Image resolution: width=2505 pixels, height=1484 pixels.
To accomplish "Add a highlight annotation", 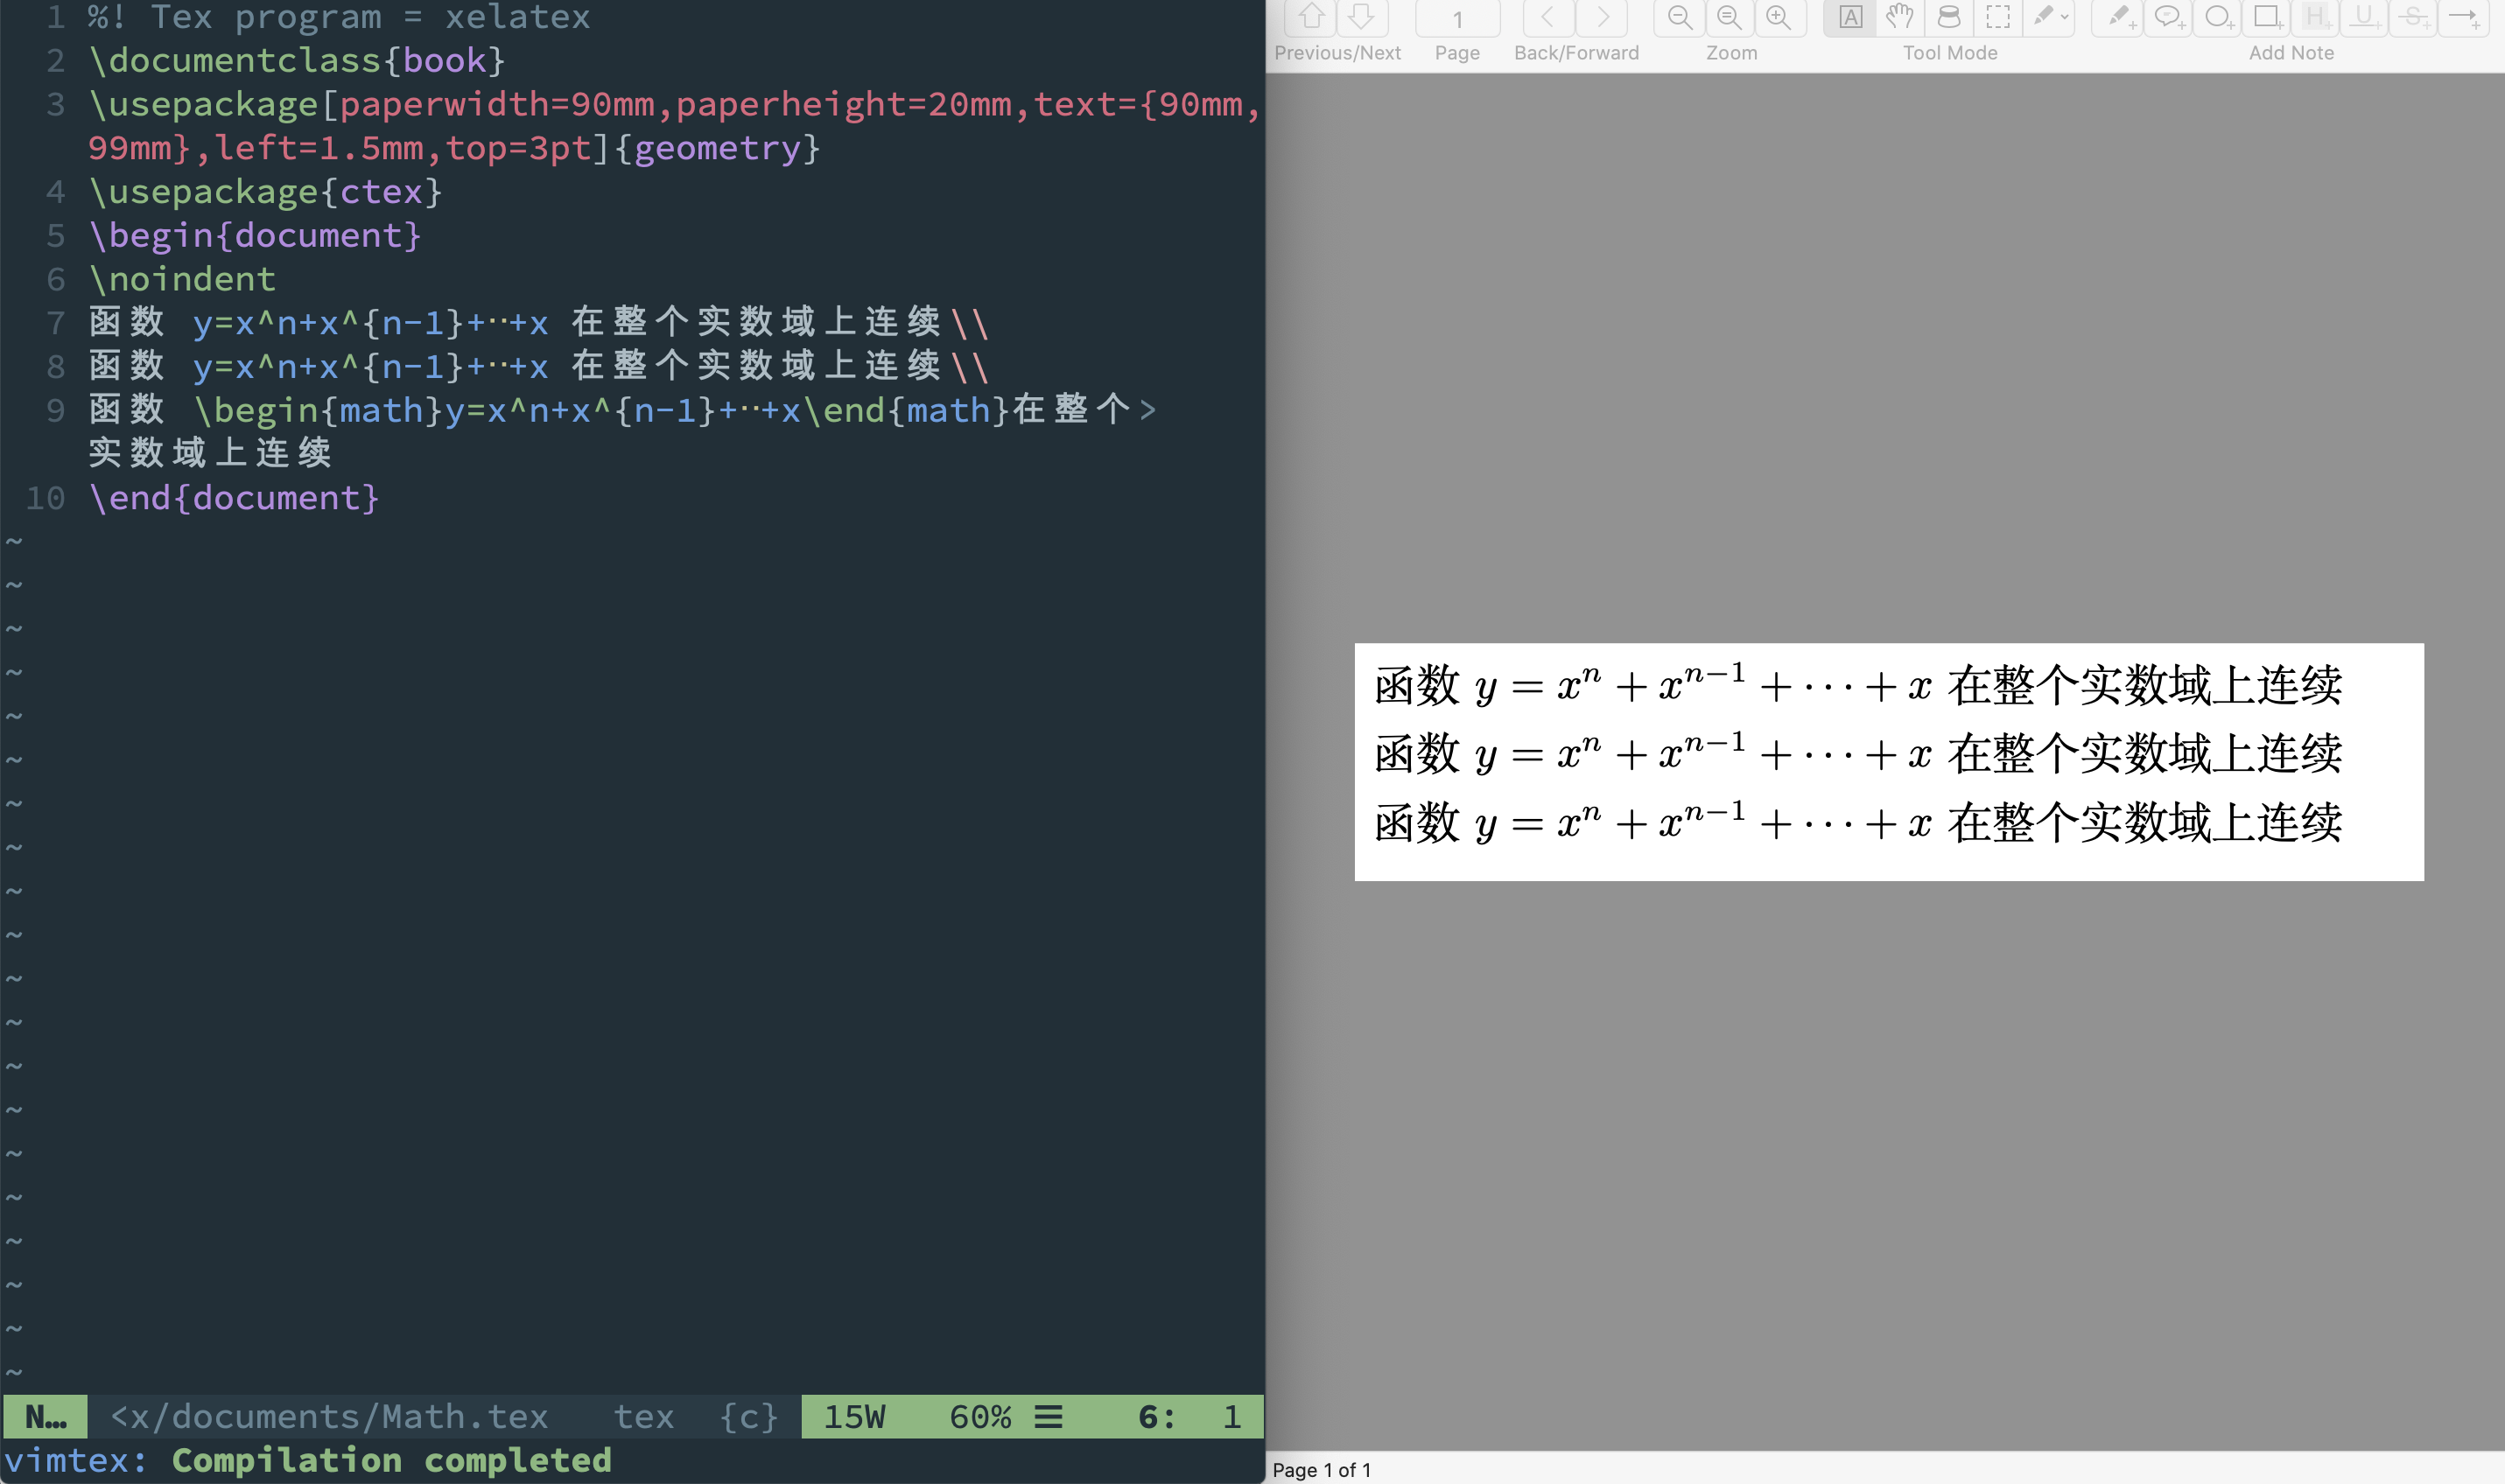I will tap(2317, 17).
